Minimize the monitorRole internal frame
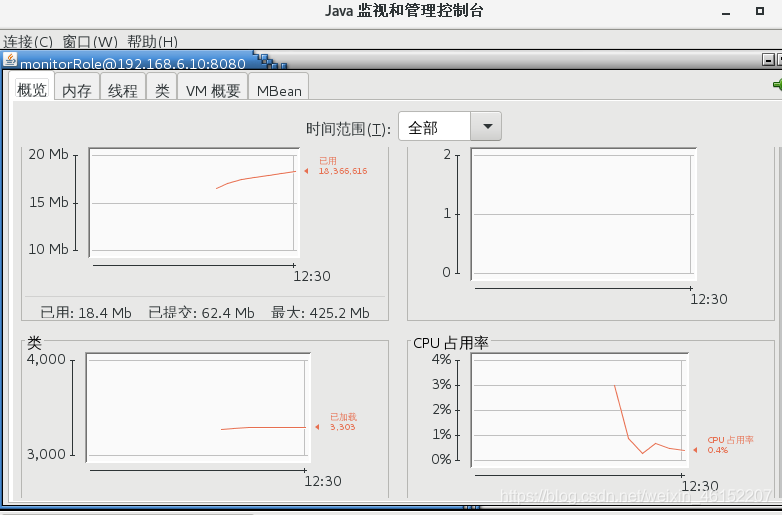The width and height of the screenshot is (782, 515). 768,60
